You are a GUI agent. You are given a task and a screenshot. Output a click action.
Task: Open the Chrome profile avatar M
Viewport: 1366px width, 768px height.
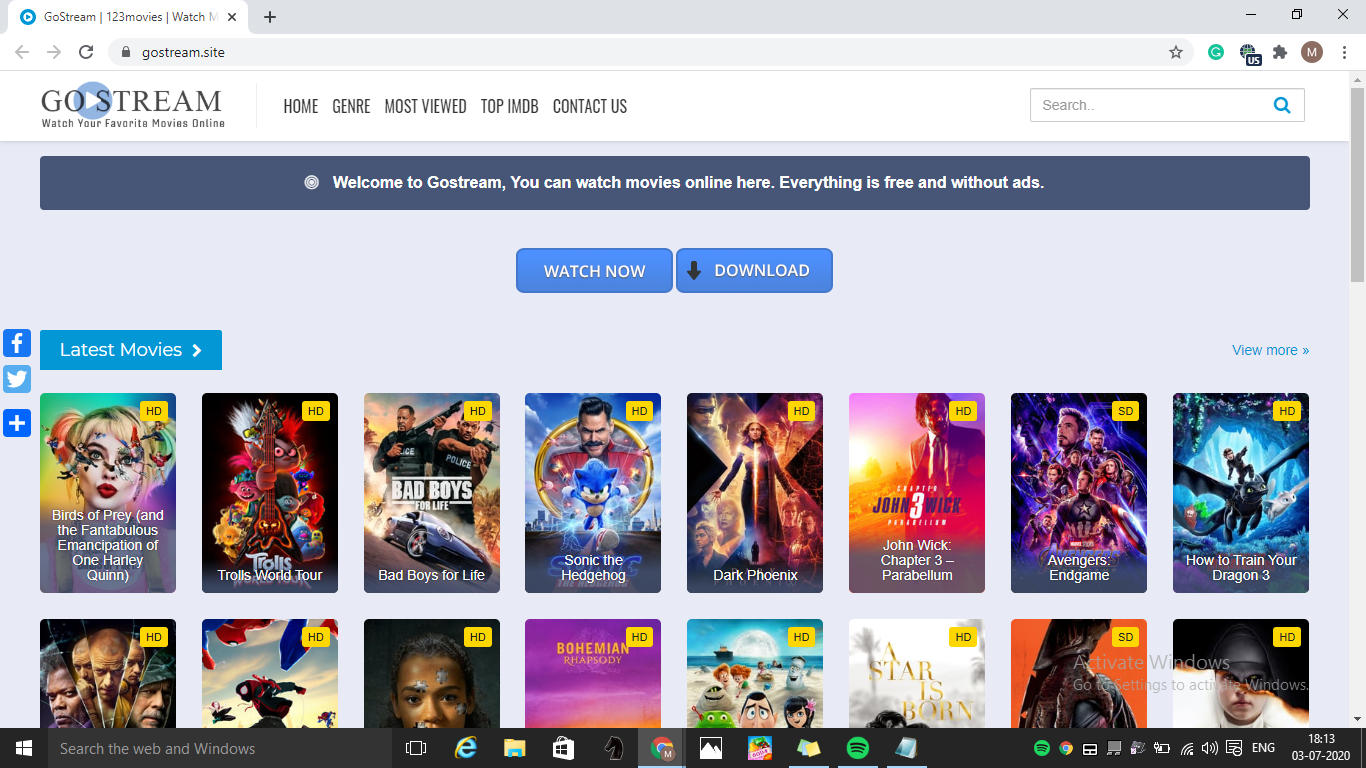point(1312,52)
